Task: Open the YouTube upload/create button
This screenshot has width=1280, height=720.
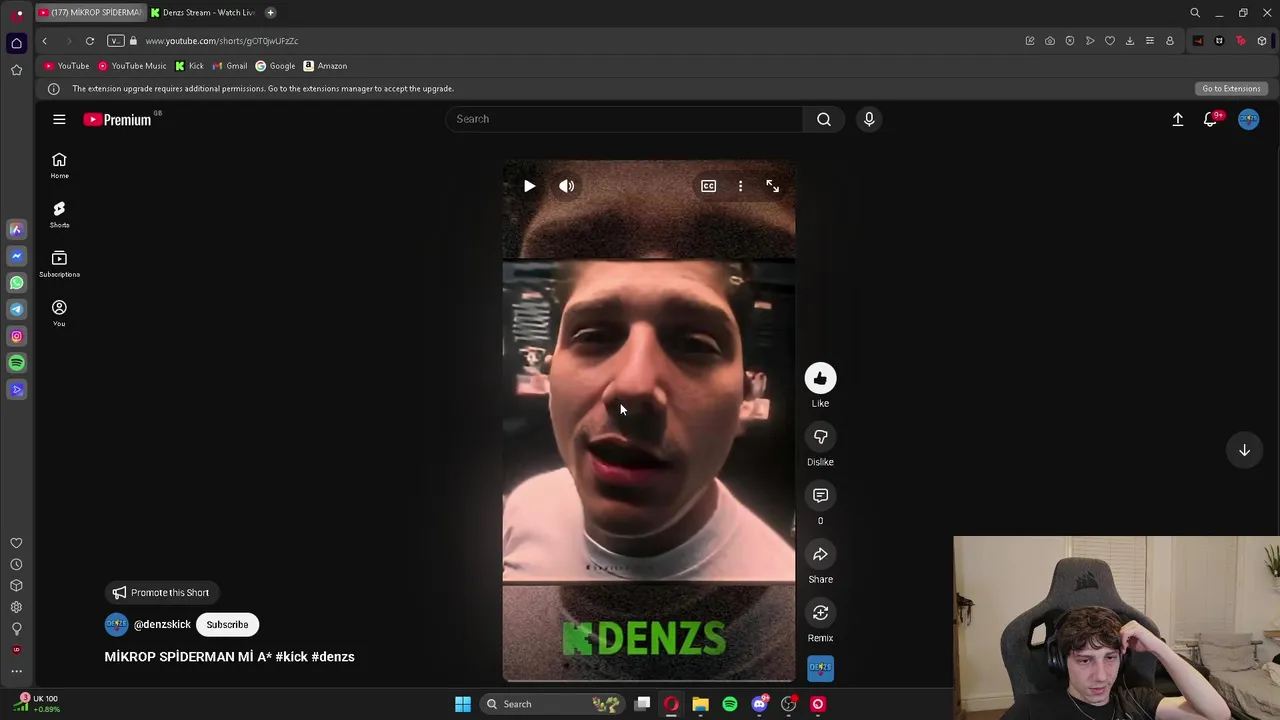Action: pyautogui.click(x=1178, y=119)
